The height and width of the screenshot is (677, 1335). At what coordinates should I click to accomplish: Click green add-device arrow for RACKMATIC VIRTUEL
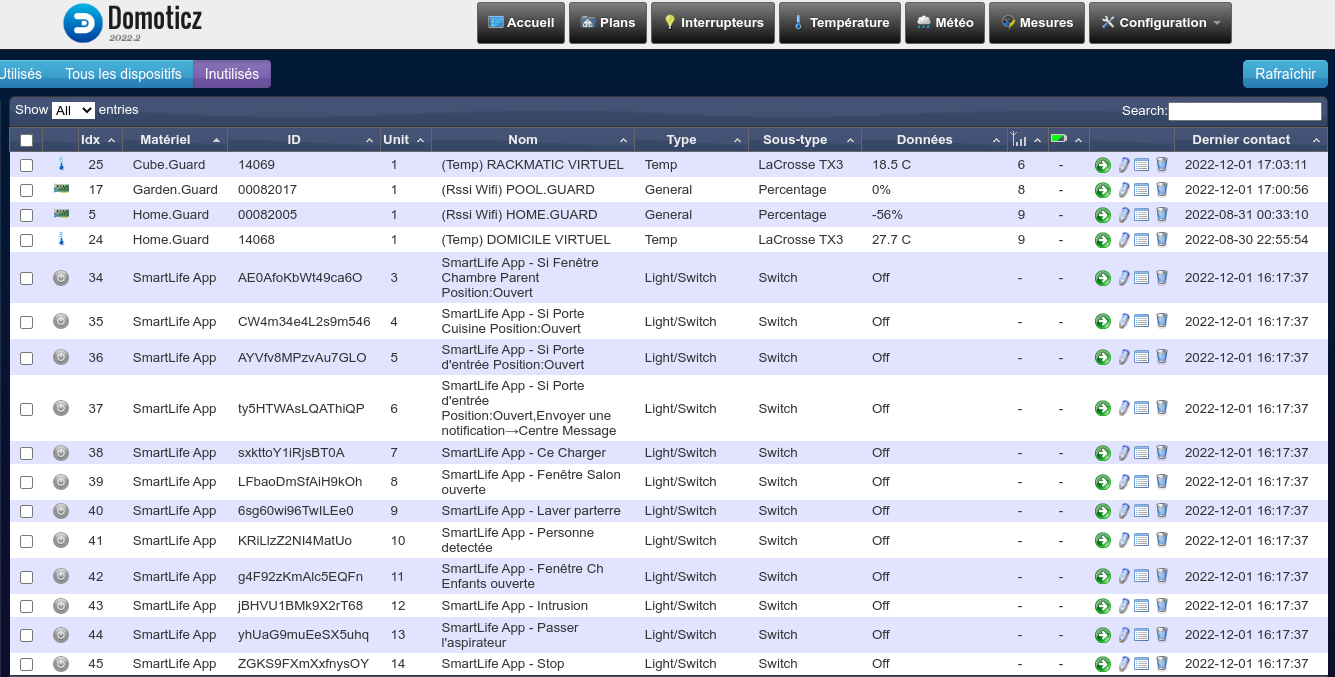coord(1102,165)
